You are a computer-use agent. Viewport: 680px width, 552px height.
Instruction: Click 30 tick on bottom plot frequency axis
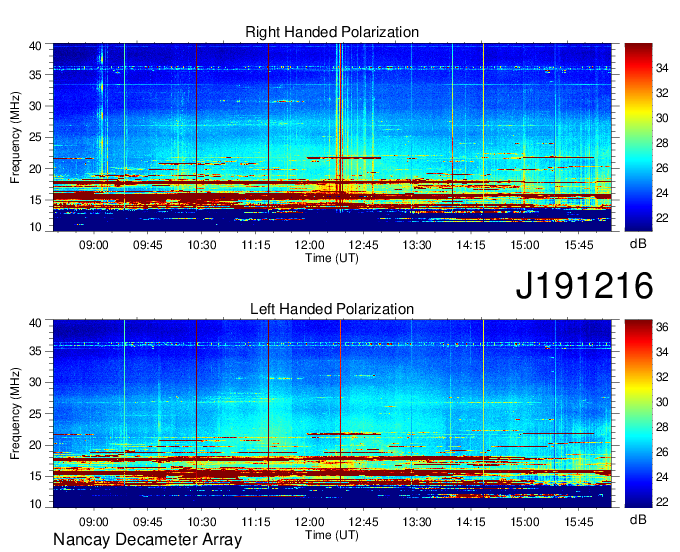(35, 382)
